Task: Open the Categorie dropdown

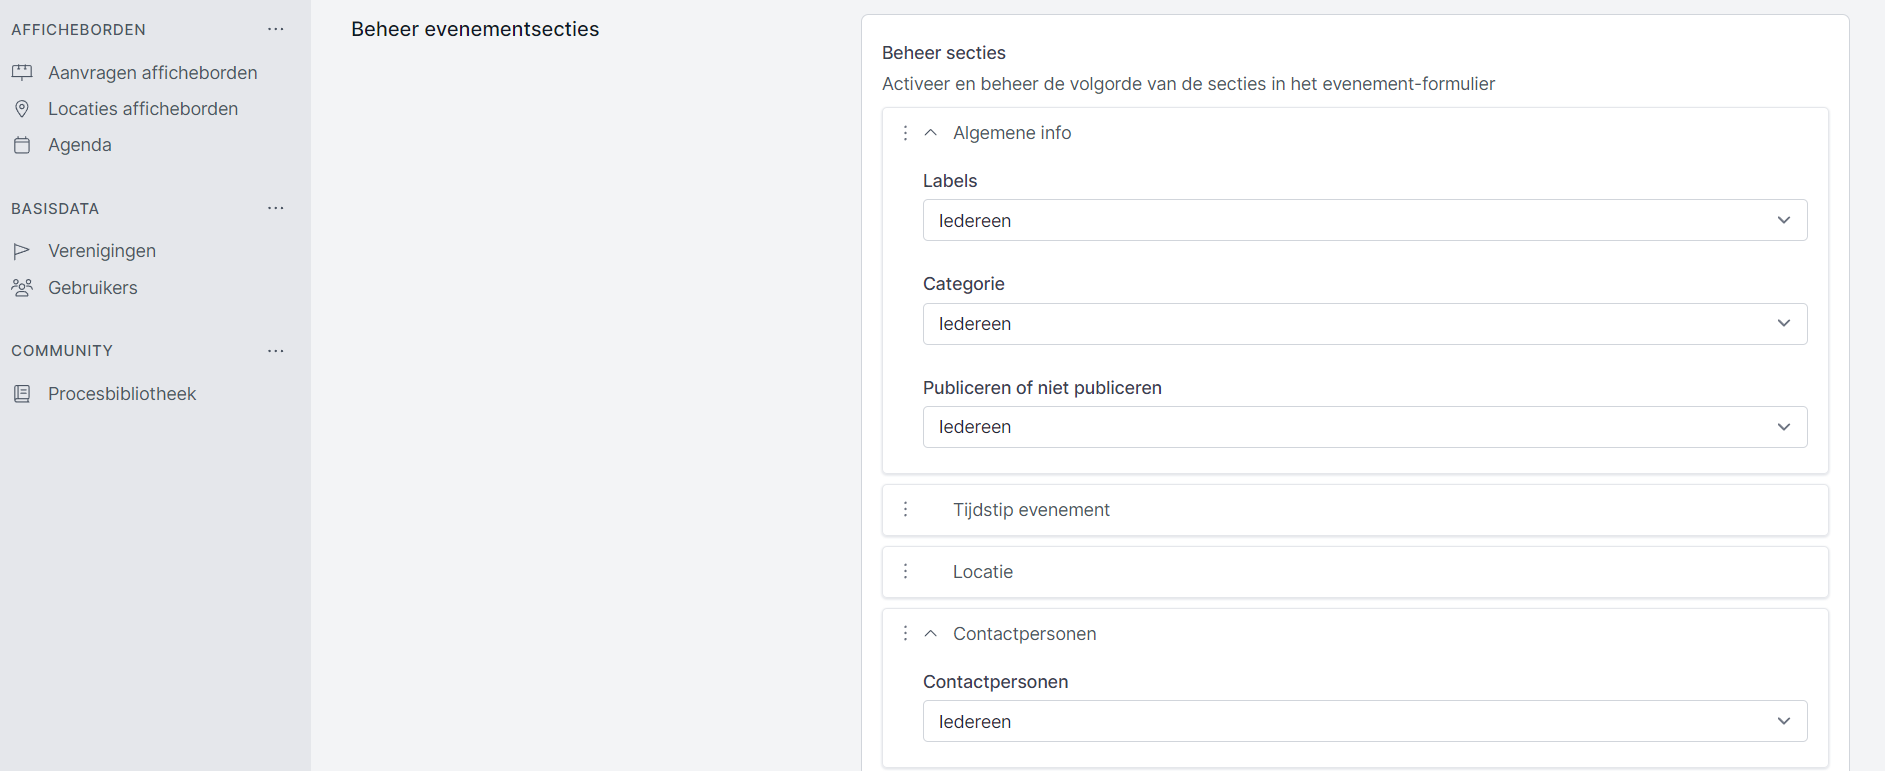Action: (1364, 324)
